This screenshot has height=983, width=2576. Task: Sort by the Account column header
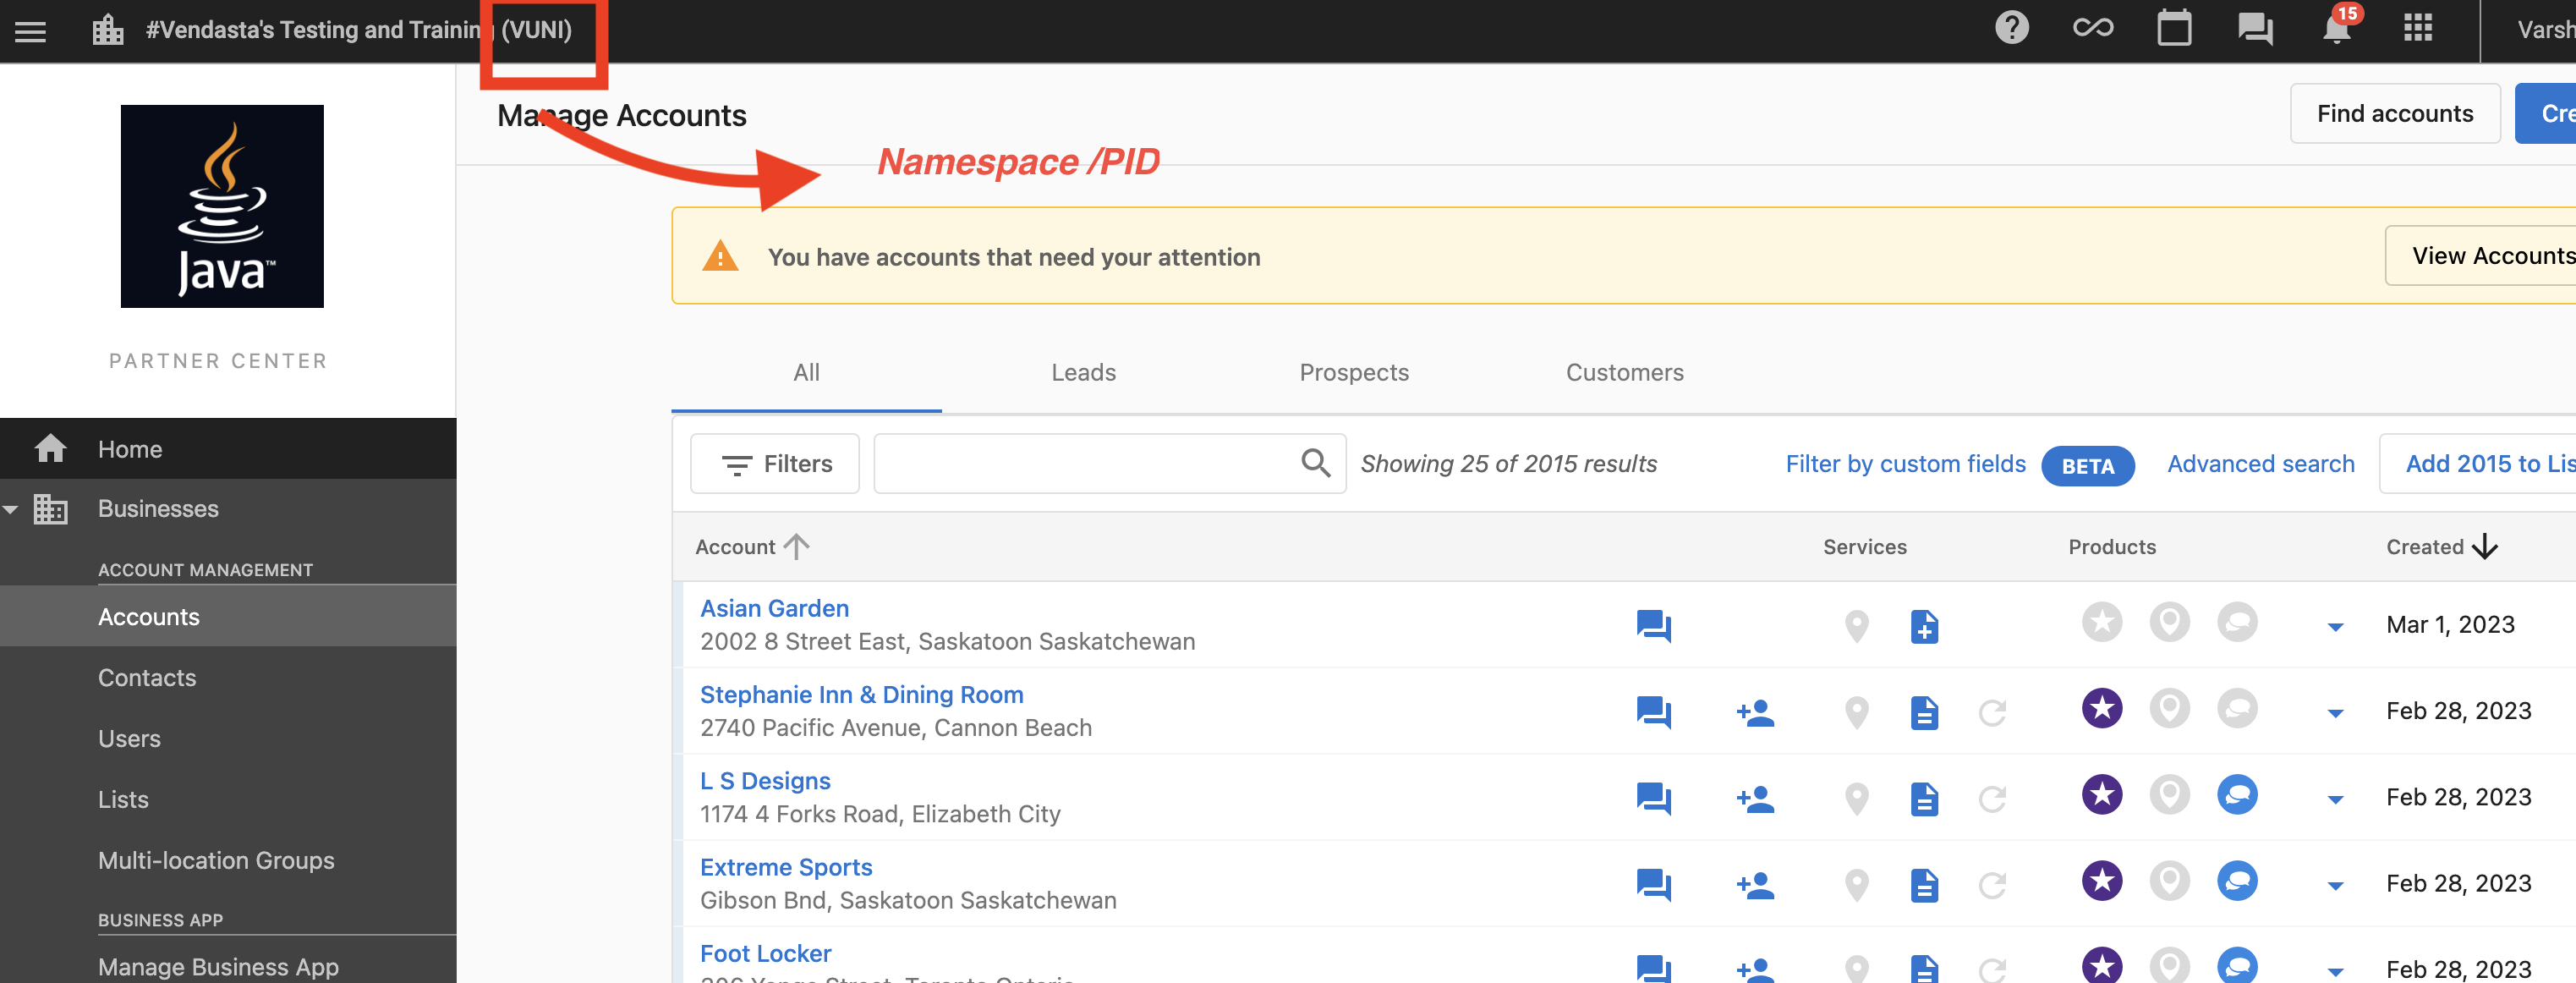752,547
